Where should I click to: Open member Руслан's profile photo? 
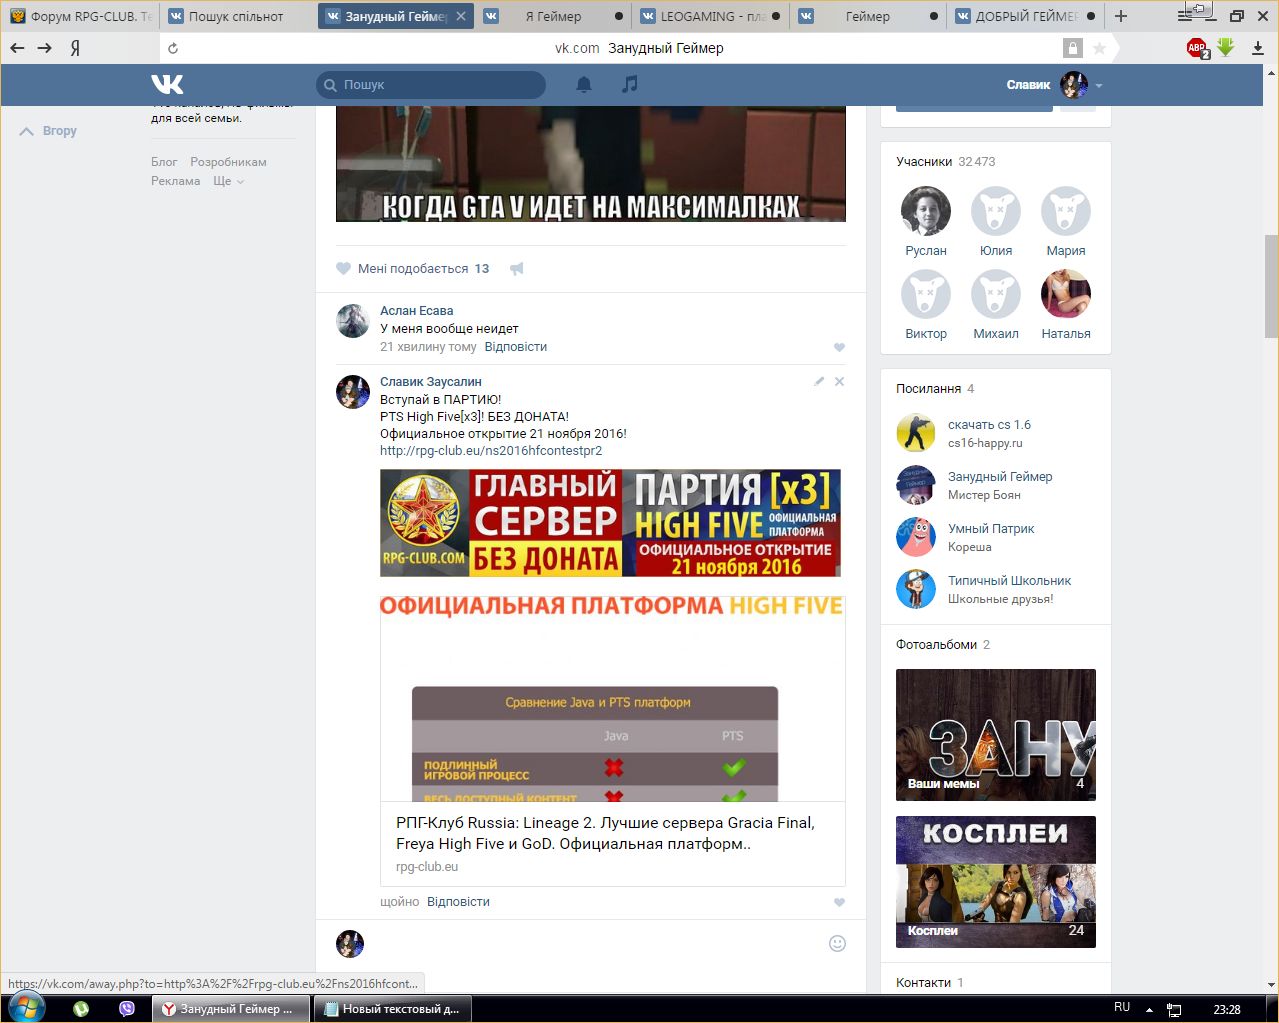[926, 211]
